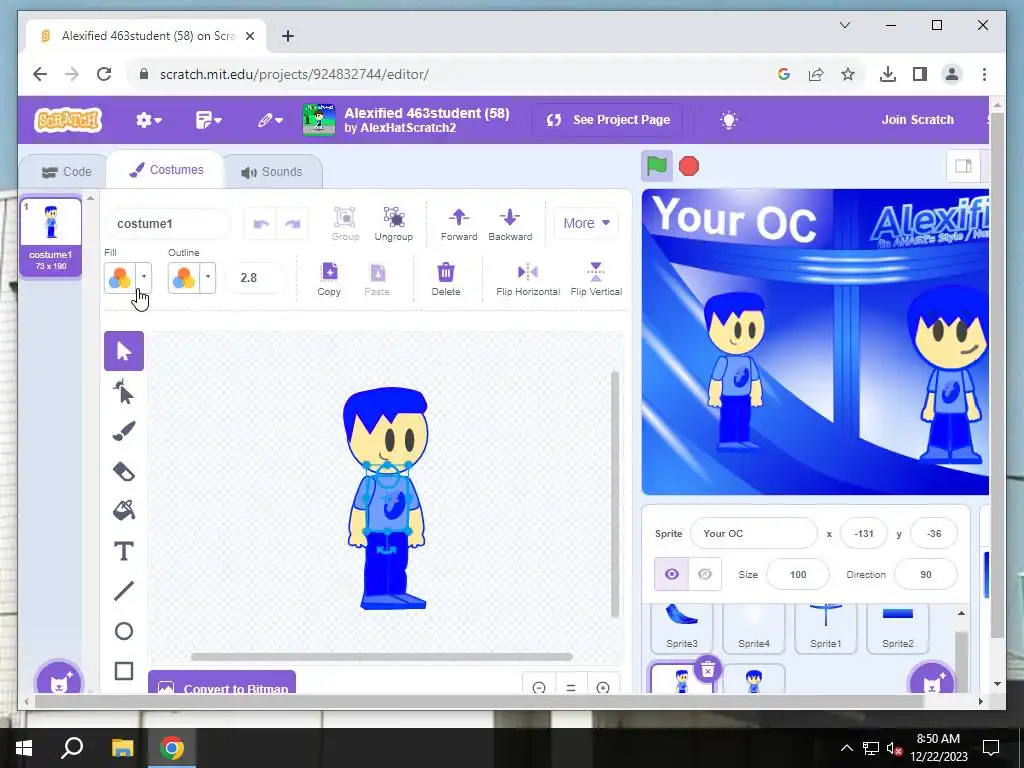Image resolution: width=1024 pixels, height=768 pixels.
Task: Click the Outline color swatch
Action: 184,277
